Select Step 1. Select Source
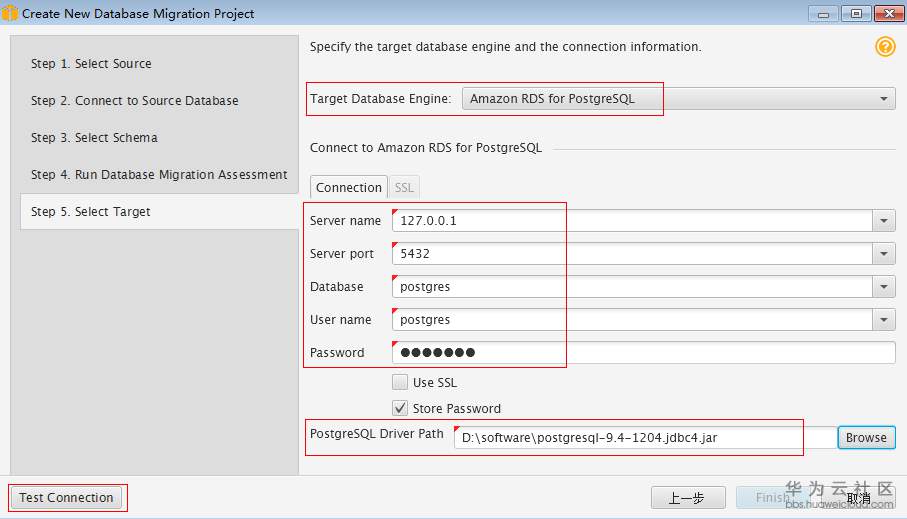 pos(91,64)
